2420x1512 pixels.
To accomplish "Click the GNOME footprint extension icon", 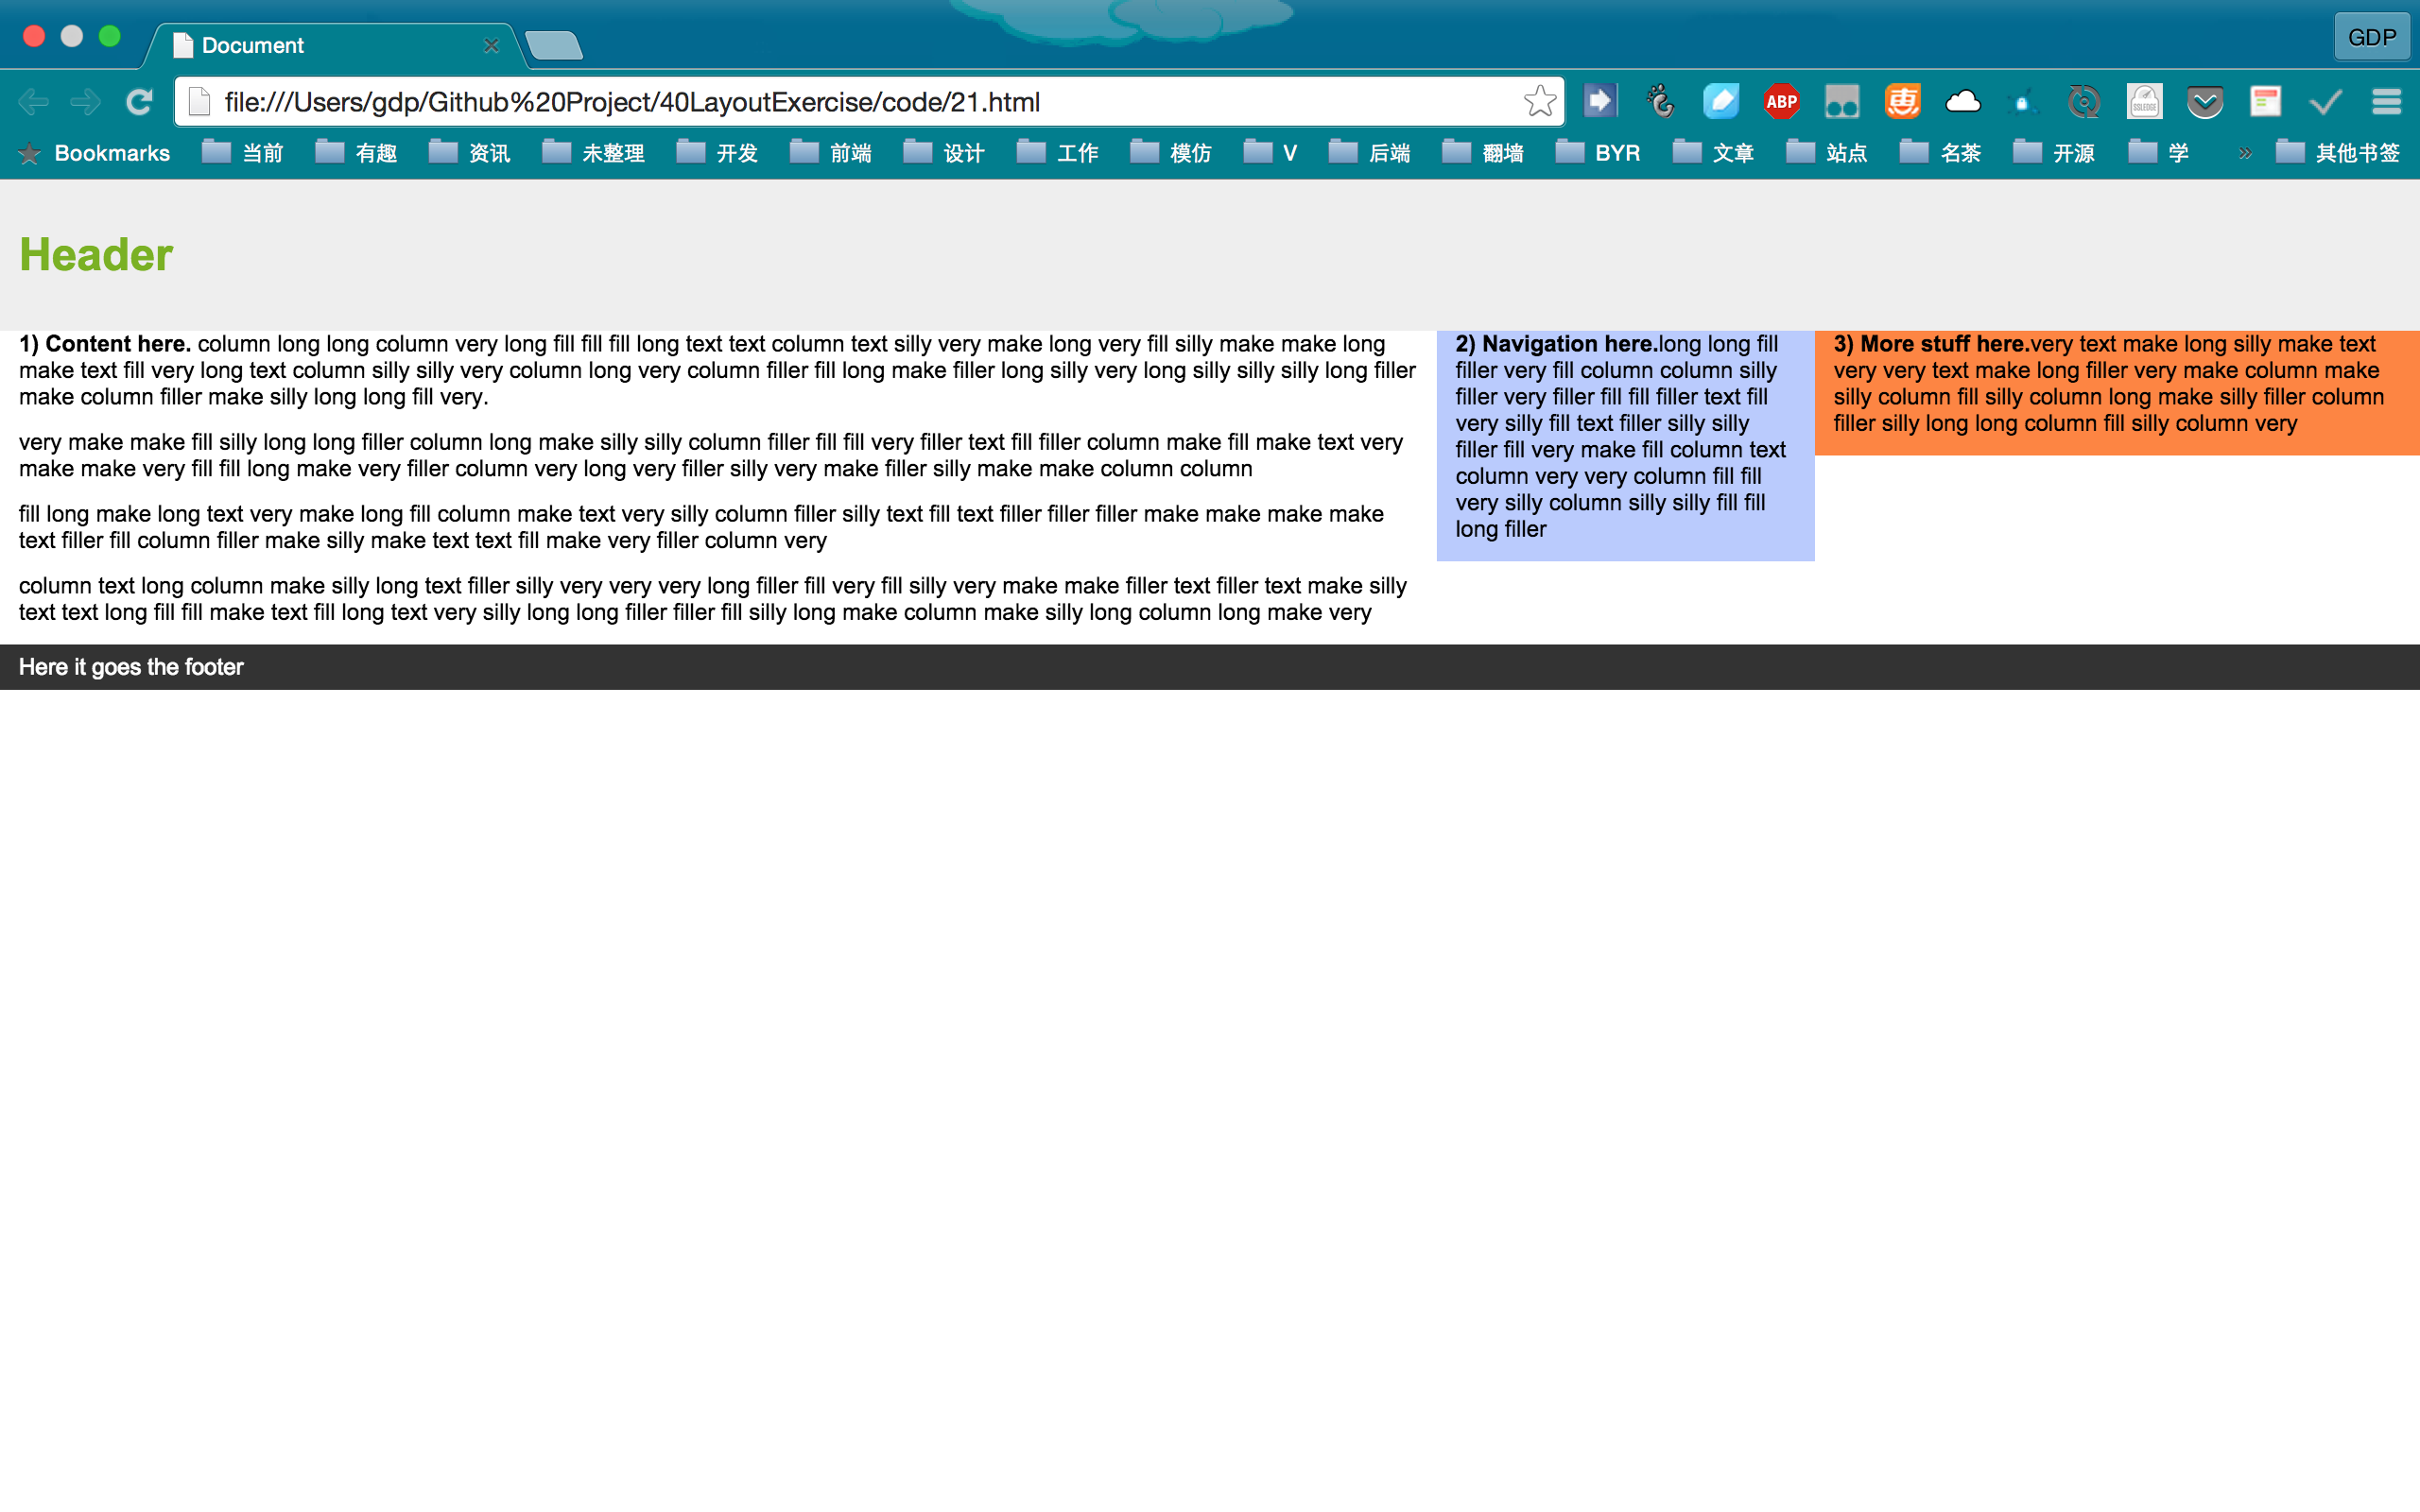I will point(1661,101).
